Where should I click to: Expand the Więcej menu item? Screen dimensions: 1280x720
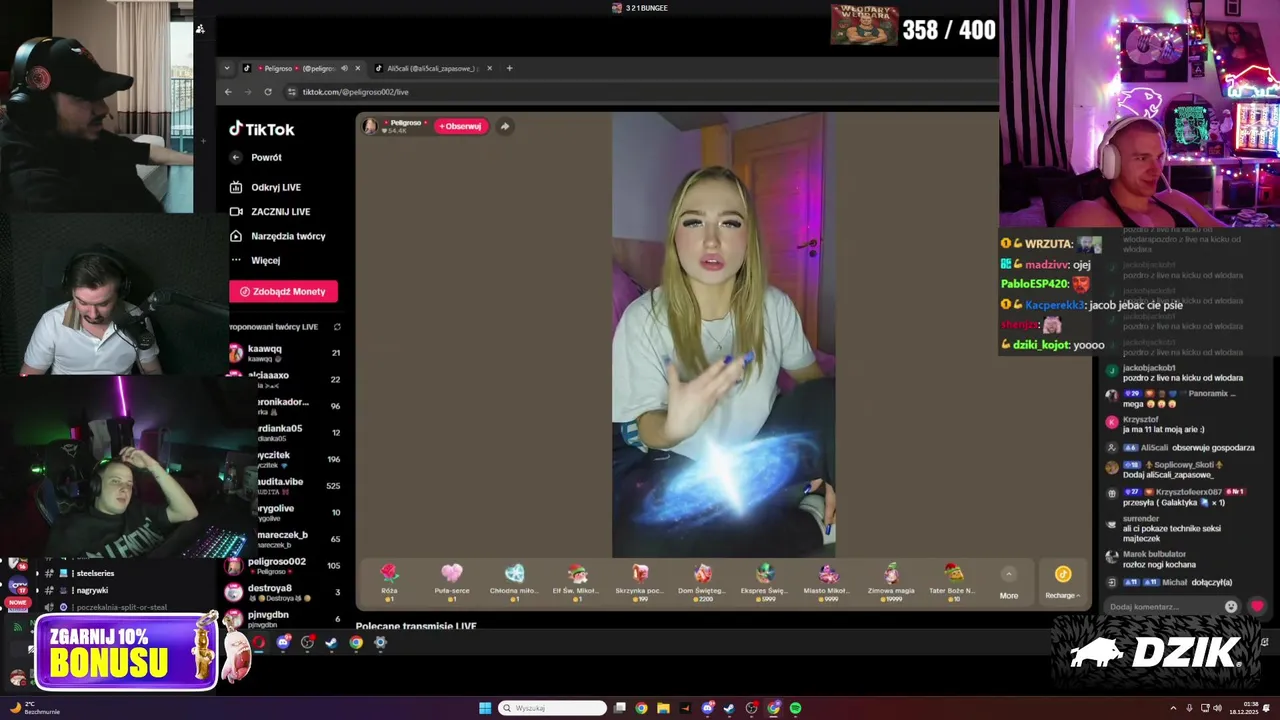tap(255, 260)
